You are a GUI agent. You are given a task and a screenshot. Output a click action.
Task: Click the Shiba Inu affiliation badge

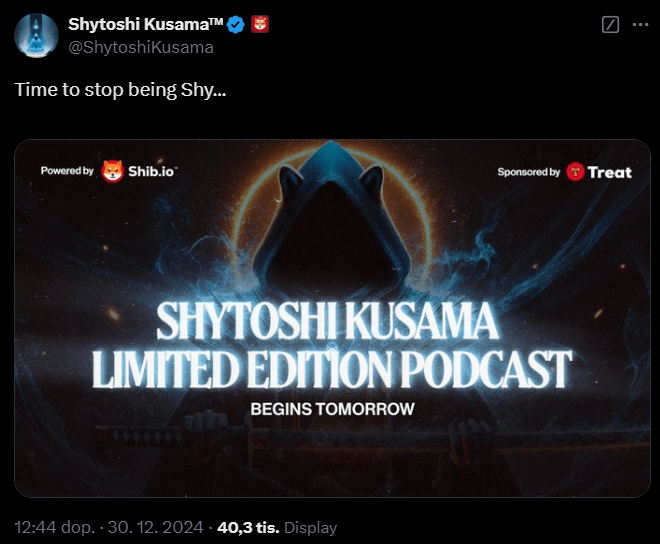(x=260, y=24)
